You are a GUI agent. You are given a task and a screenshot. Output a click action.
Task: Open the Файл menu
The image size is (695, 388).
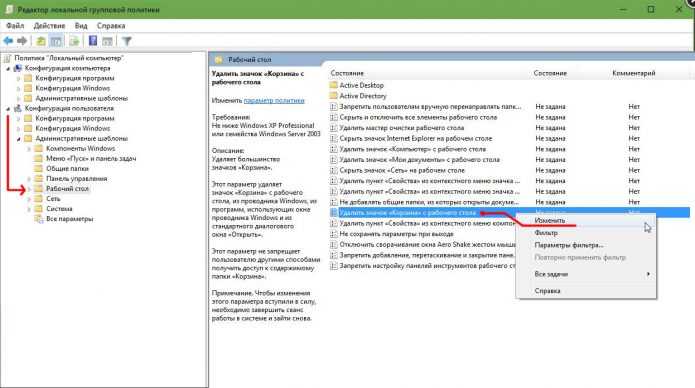pos(15,26)
